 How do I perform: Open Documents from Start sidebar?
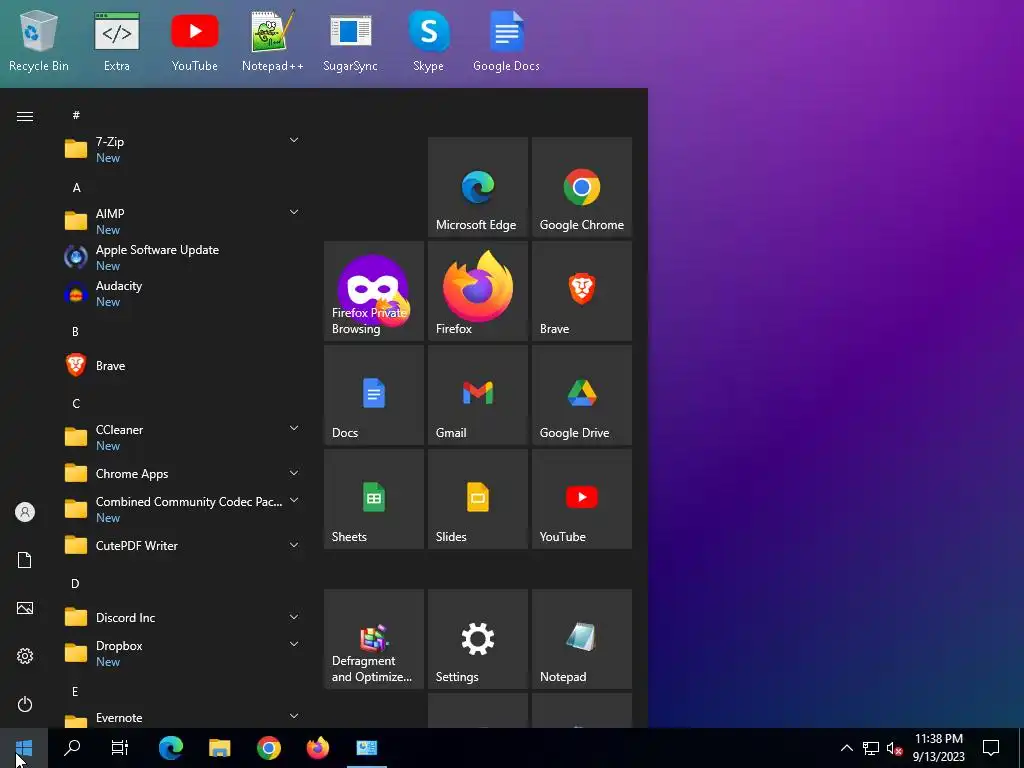point(25,560)
